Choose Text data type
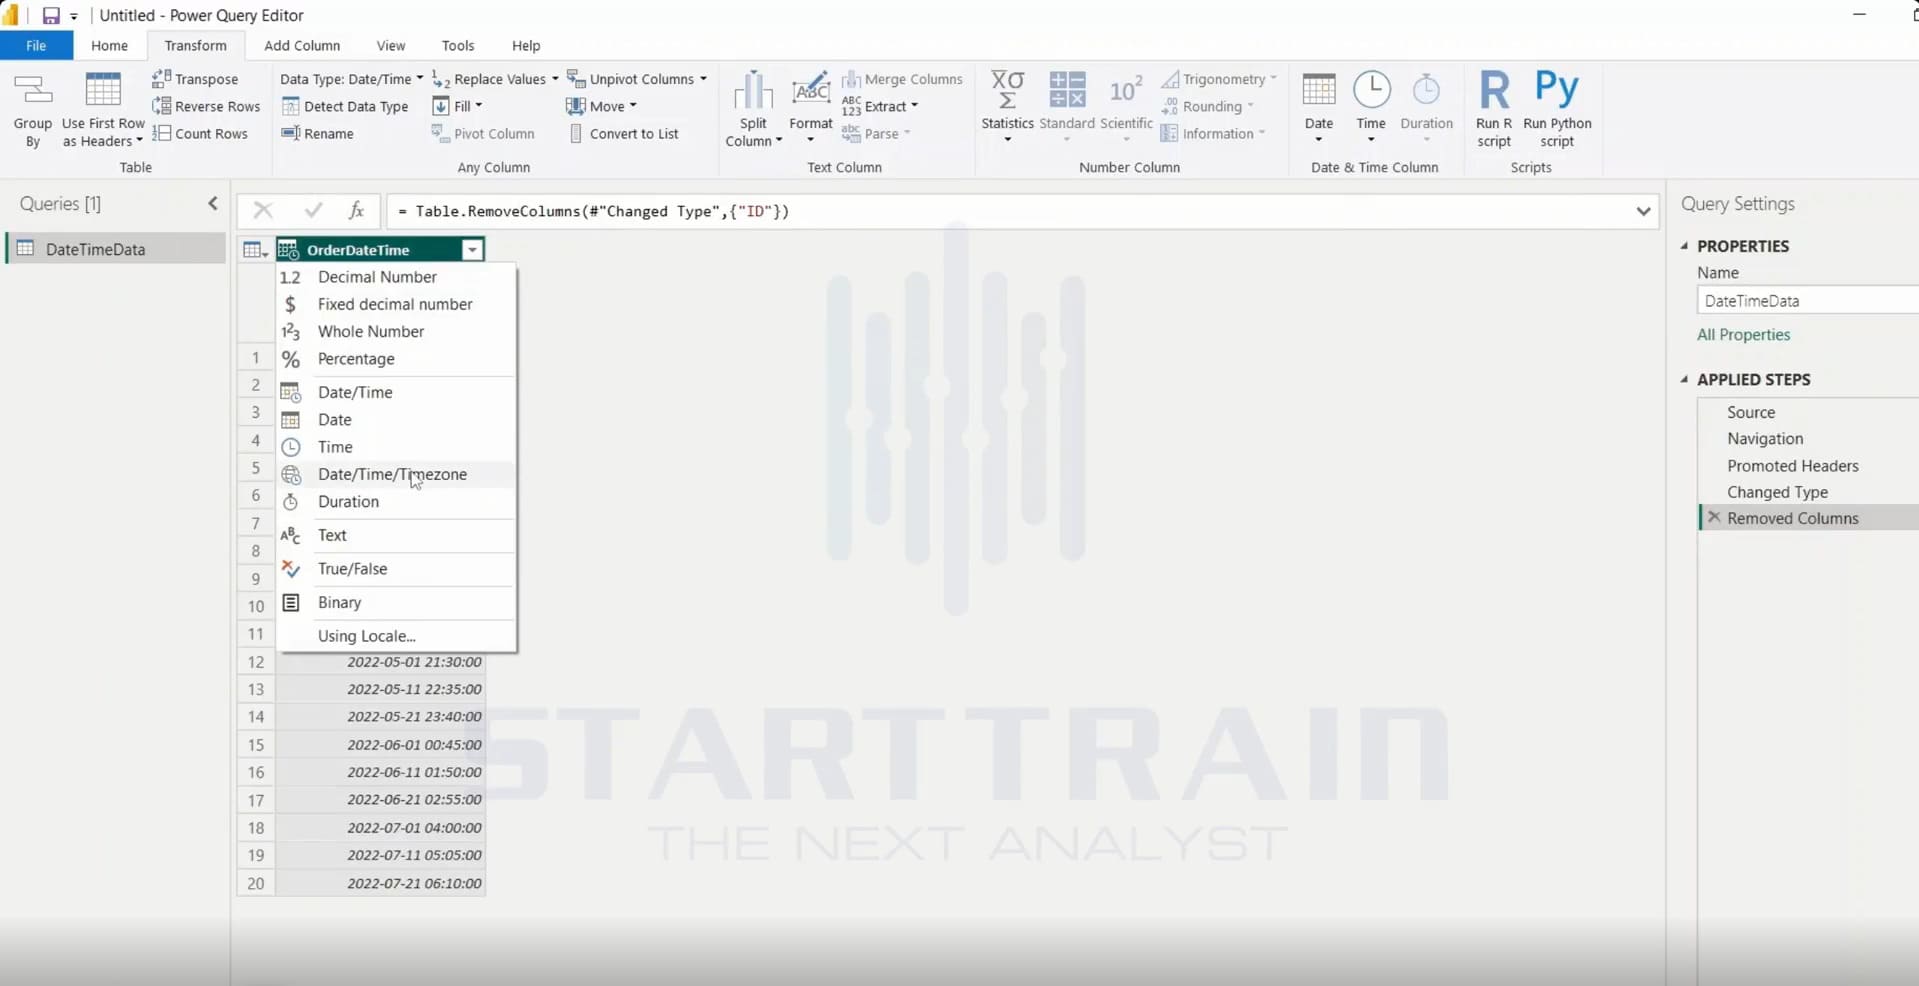The width and height of the screenshot is (1919, 986). tap(397, 535)
